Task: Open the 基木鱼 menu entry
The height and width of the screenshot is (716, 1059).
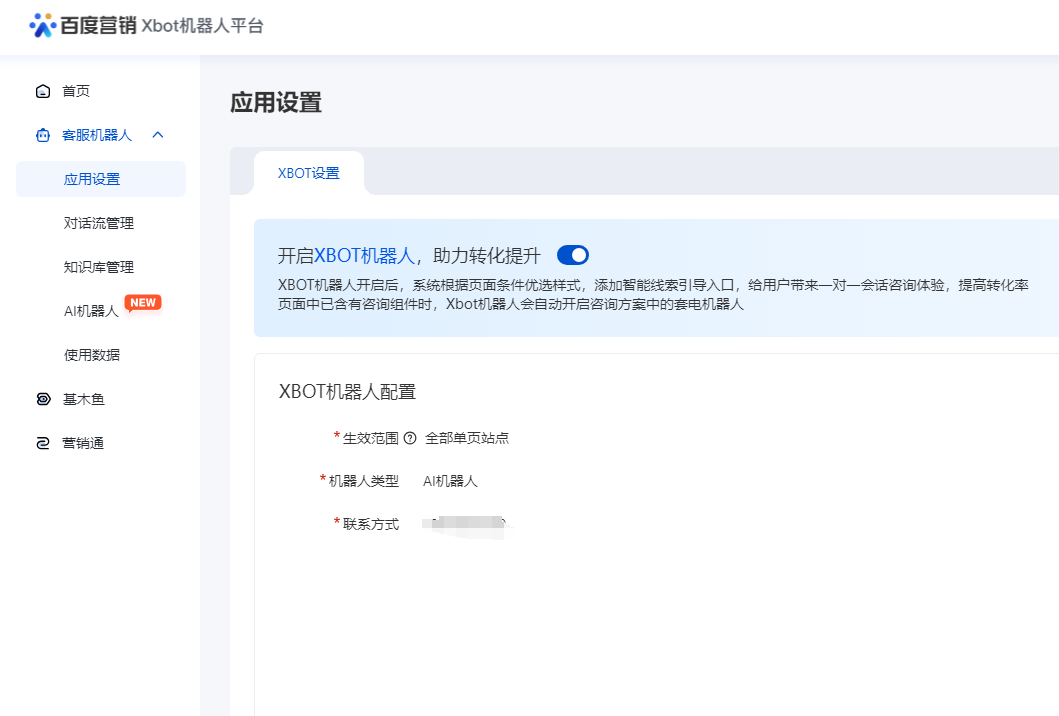Action: click(83, 399)
